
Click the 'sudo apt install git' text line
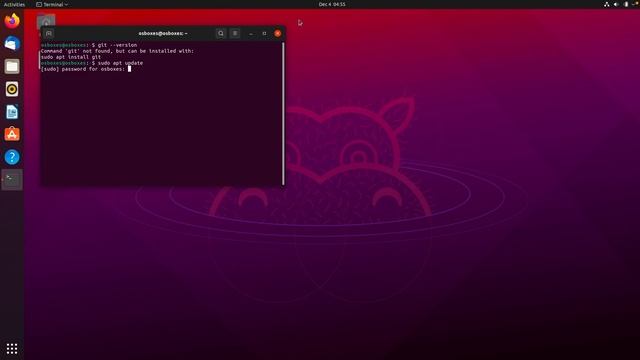coord(71,57)
